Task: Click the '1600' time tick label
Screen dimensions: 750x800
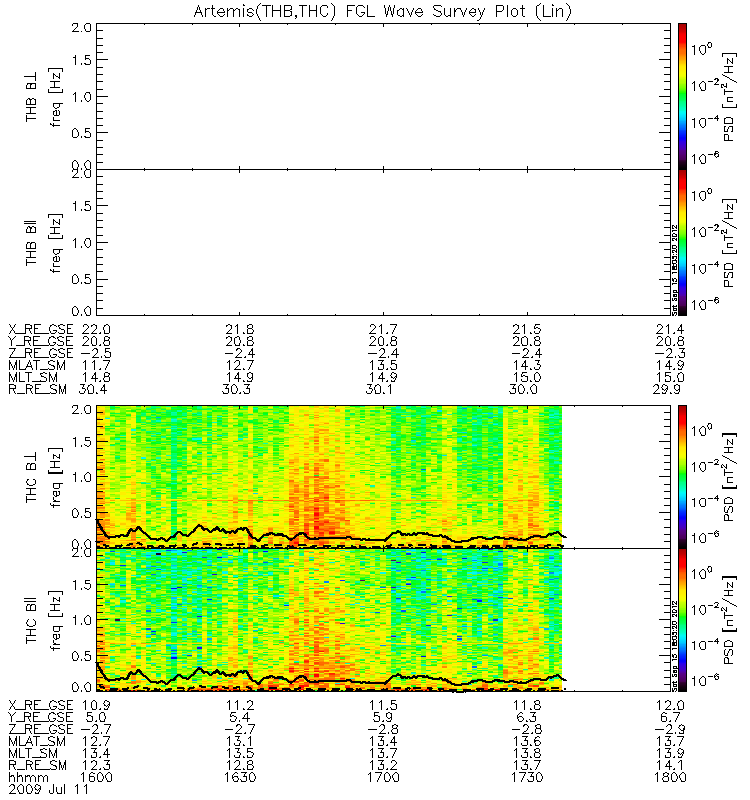Action: pyautogui.click(x=96, y=778)
